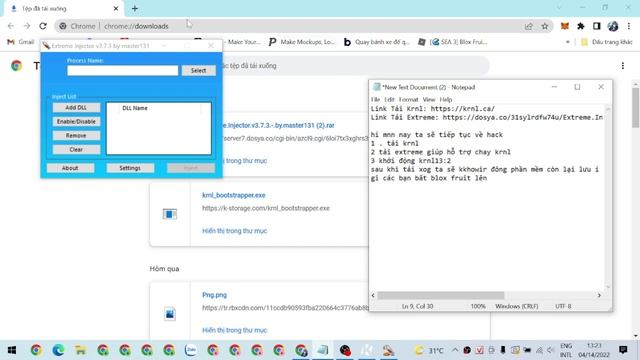Open the Windows Start menu
This screenshot has width=640, height=360.
pyautogui.click(x=12, y=350)
